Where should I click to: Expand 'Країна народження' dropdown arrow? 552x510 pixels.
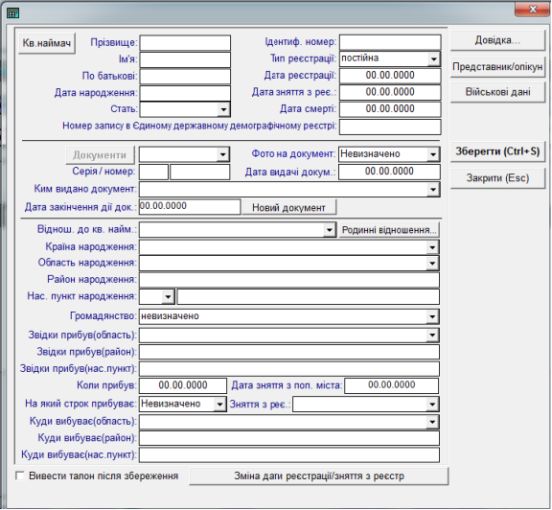pos(432,247)
